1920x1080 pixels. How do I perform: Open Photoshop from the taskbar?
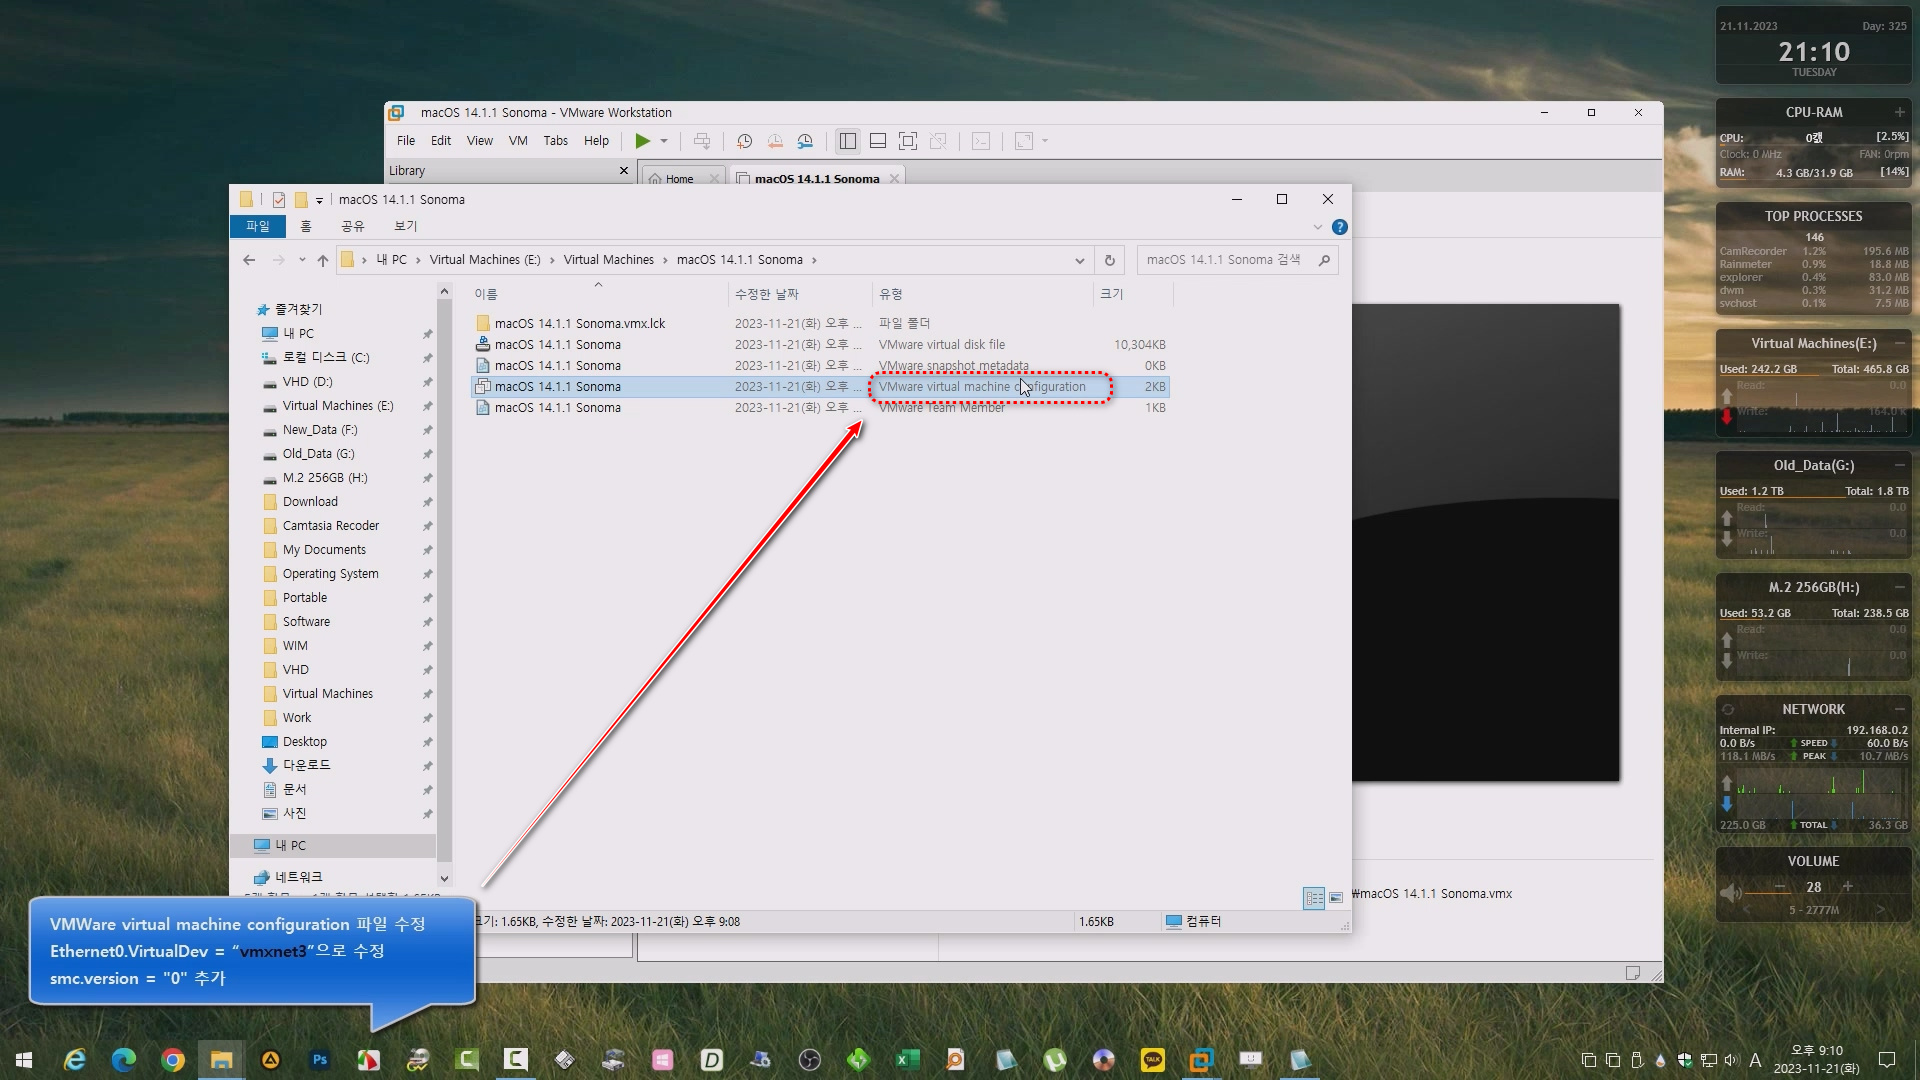coord(320,1060)
